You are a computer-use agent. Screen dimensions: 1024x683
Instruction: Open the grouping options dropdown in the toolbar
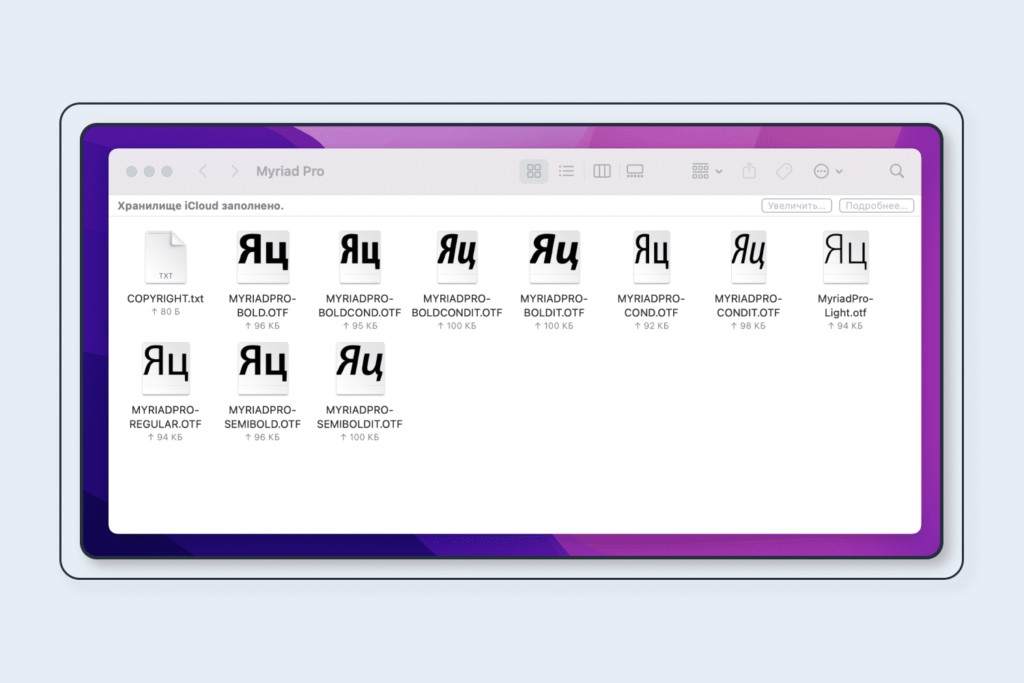(x=705, y=171)
